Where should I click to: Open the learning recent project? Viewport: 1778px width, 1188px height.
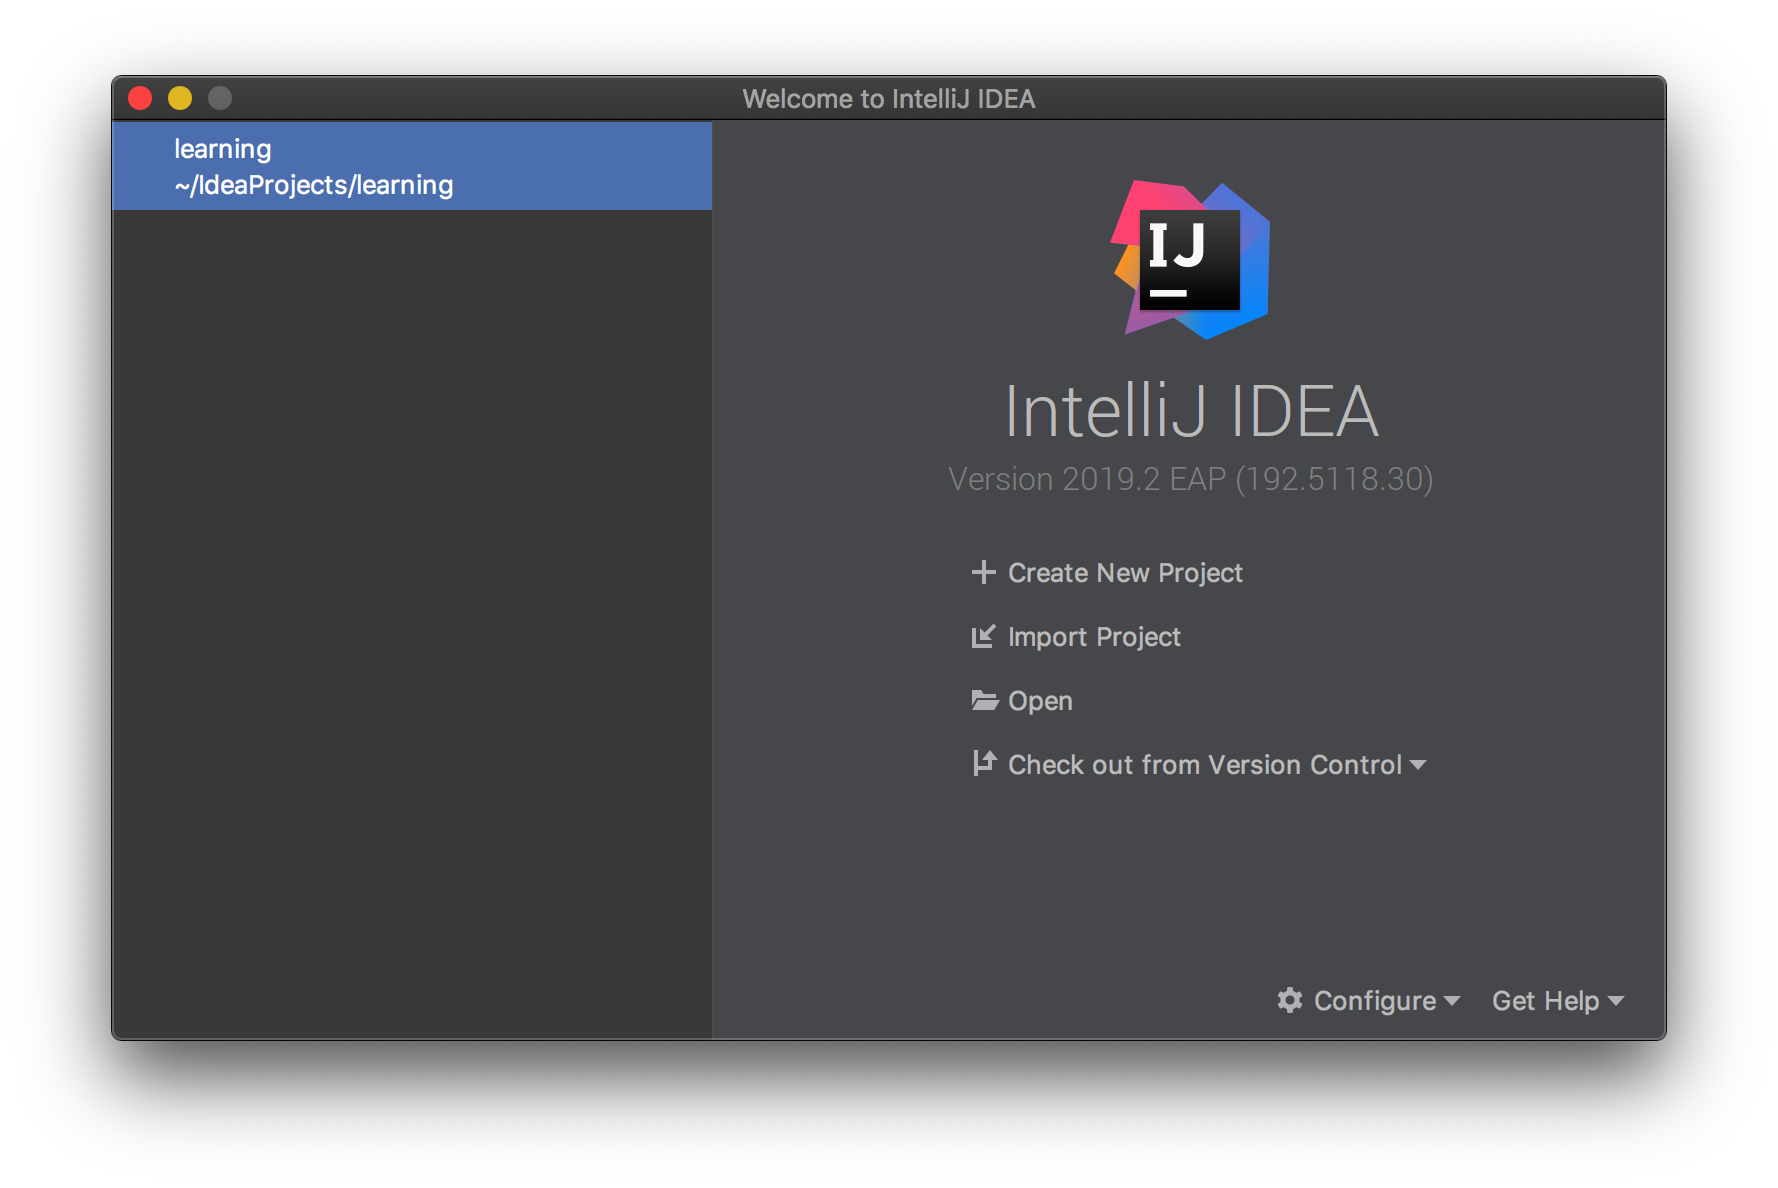(x=412, y=166)
